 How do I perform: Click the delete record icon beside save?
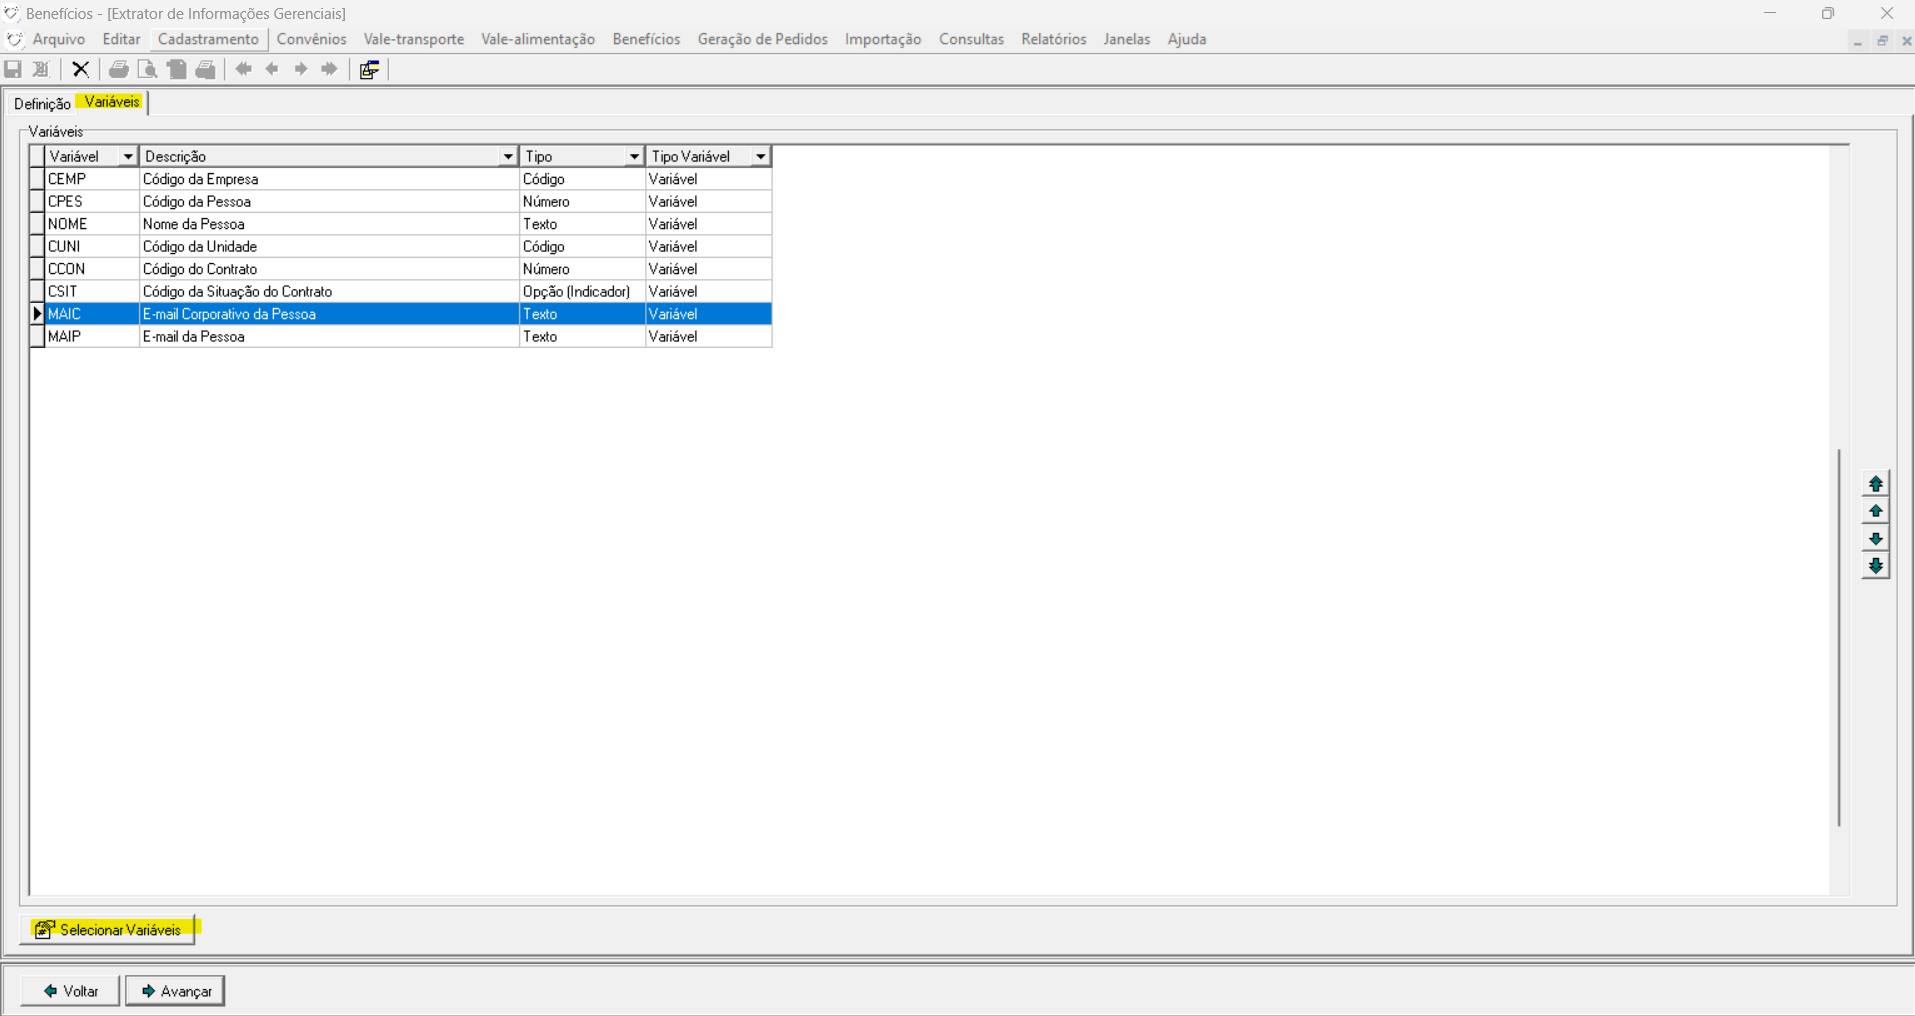click(x=41, y=69)
